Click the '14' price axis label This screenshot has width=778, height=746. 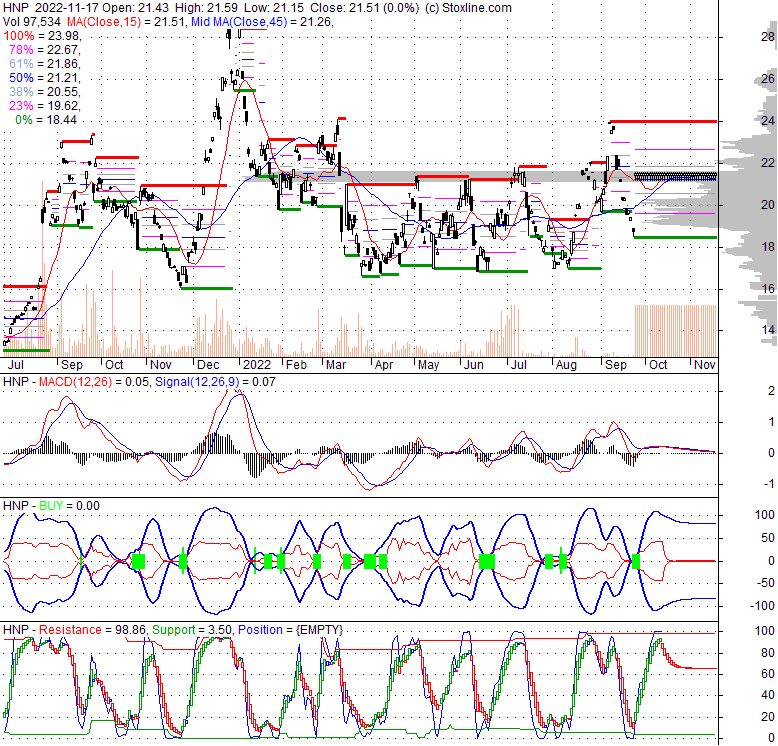[x=768, y=330]
